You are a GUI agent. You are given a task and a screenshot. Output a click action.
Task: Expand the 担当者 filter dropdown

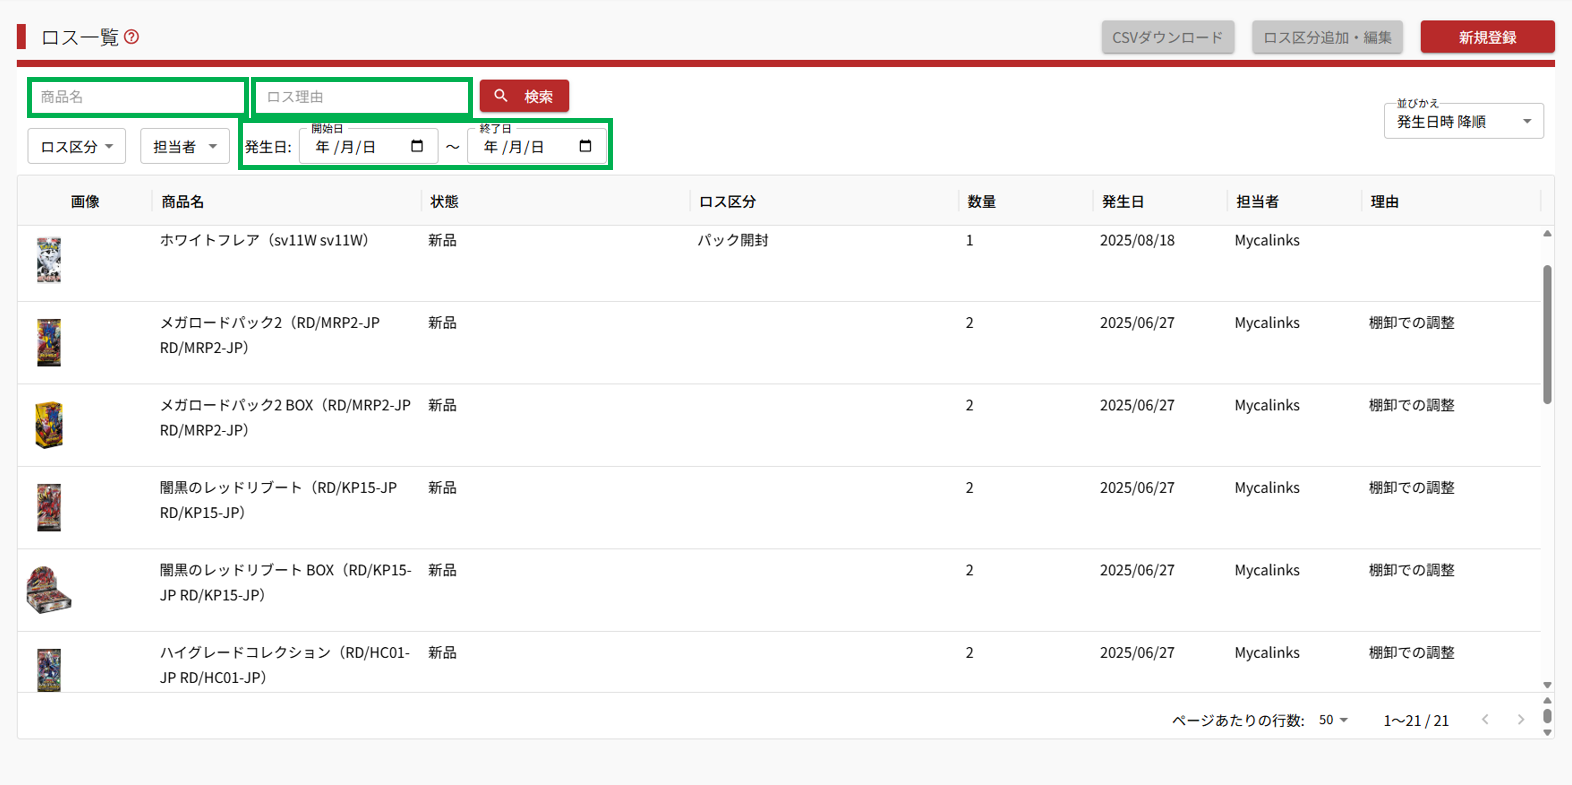pos(185,147)
